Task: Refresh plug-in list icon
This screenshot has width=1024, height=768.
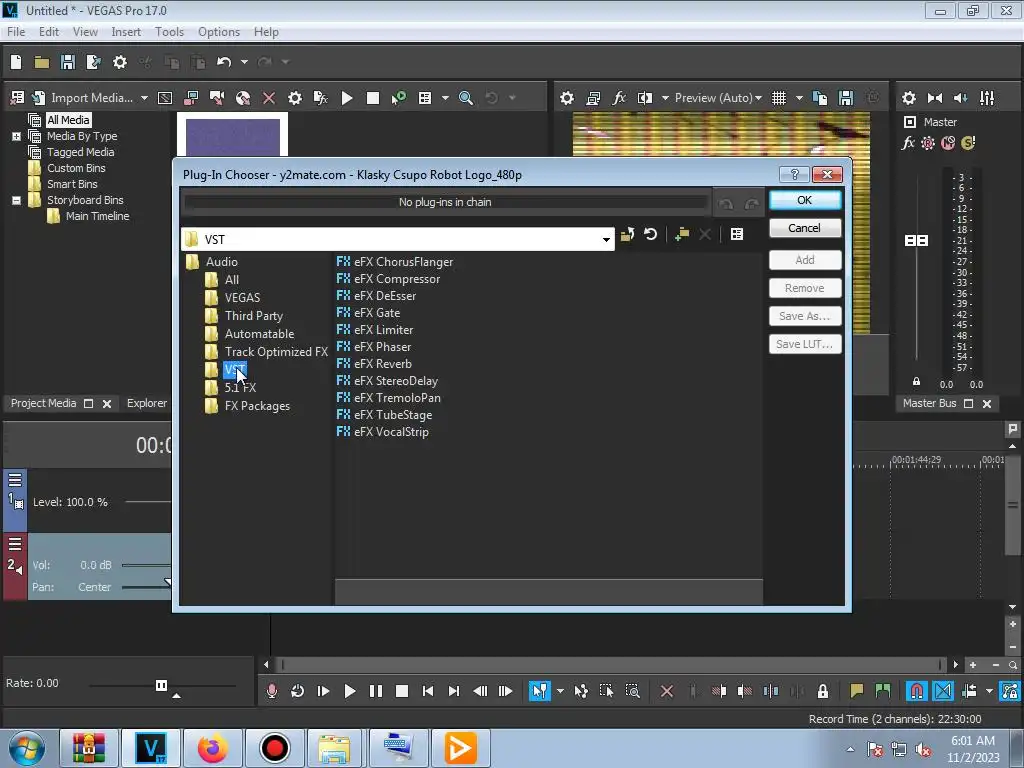Action: point(650,234)
